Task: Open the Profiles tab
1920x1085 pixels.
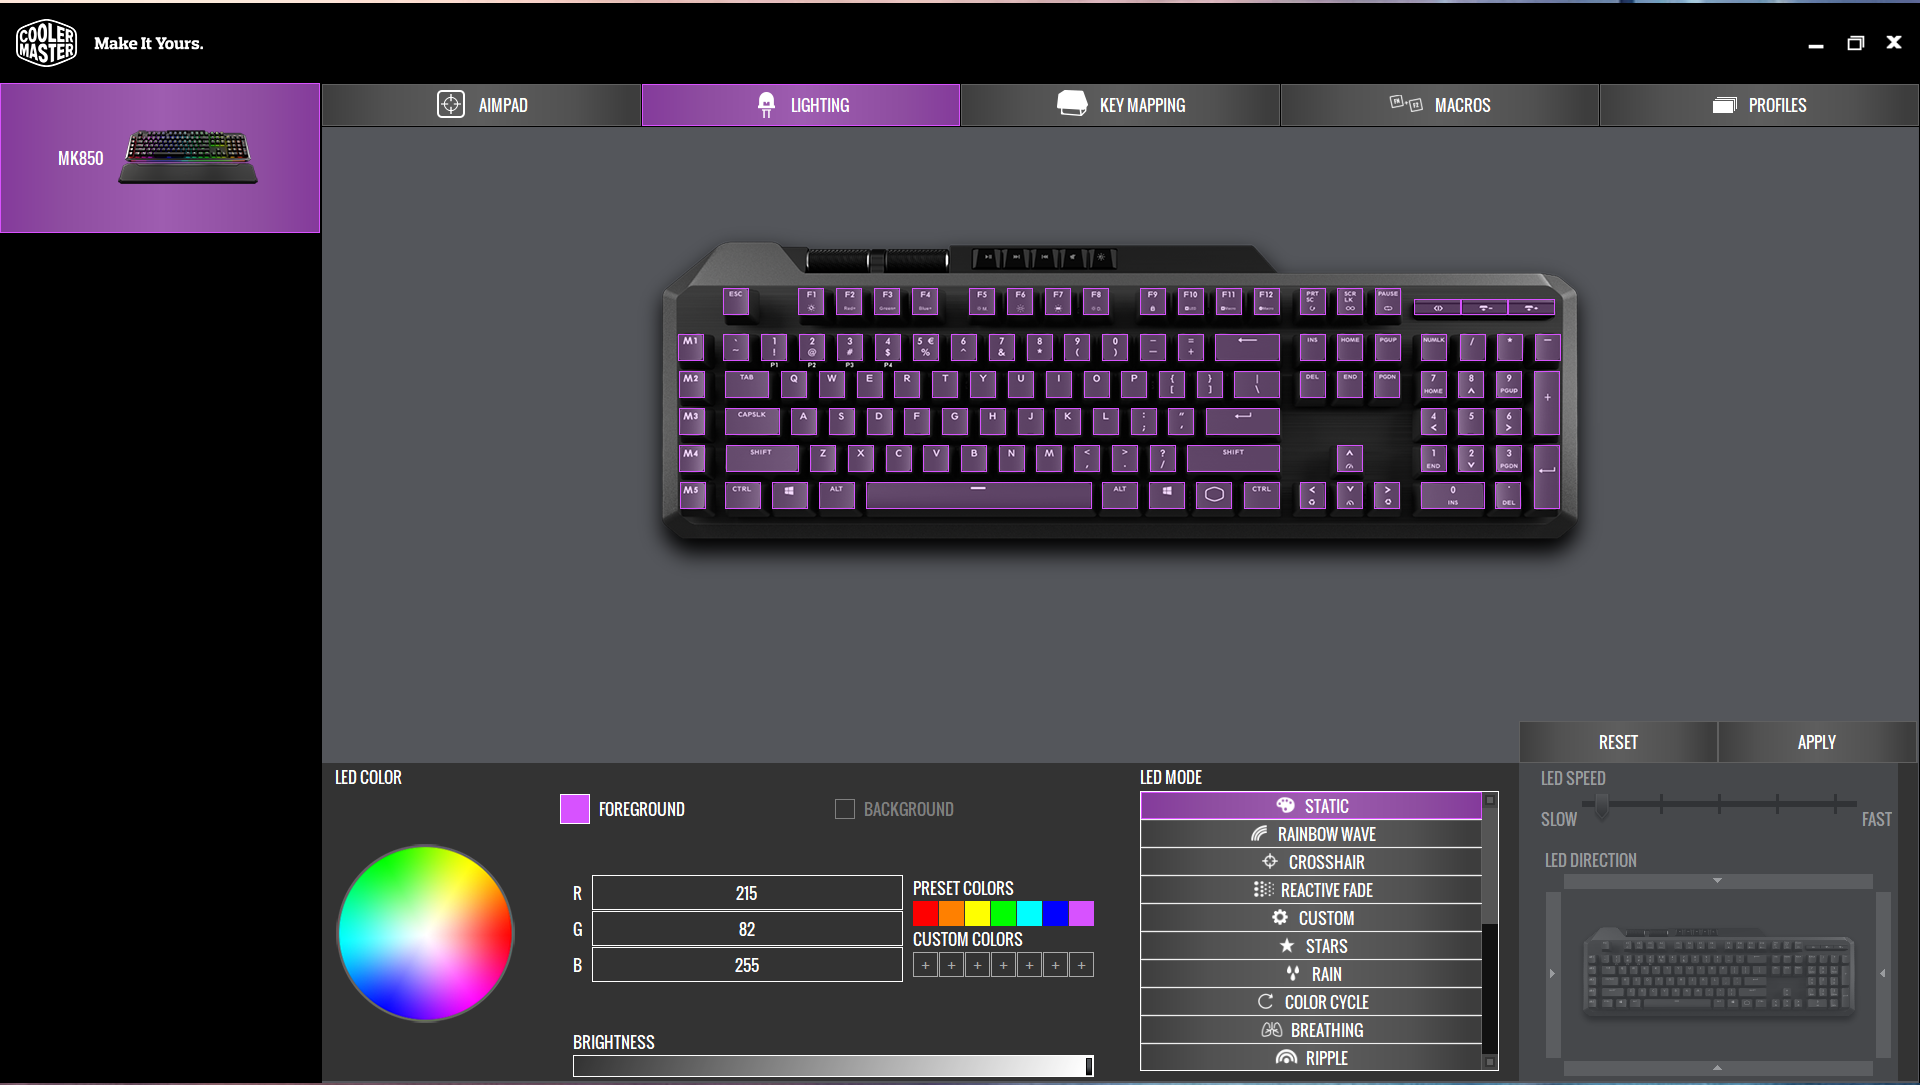Action: [1759, 105]
